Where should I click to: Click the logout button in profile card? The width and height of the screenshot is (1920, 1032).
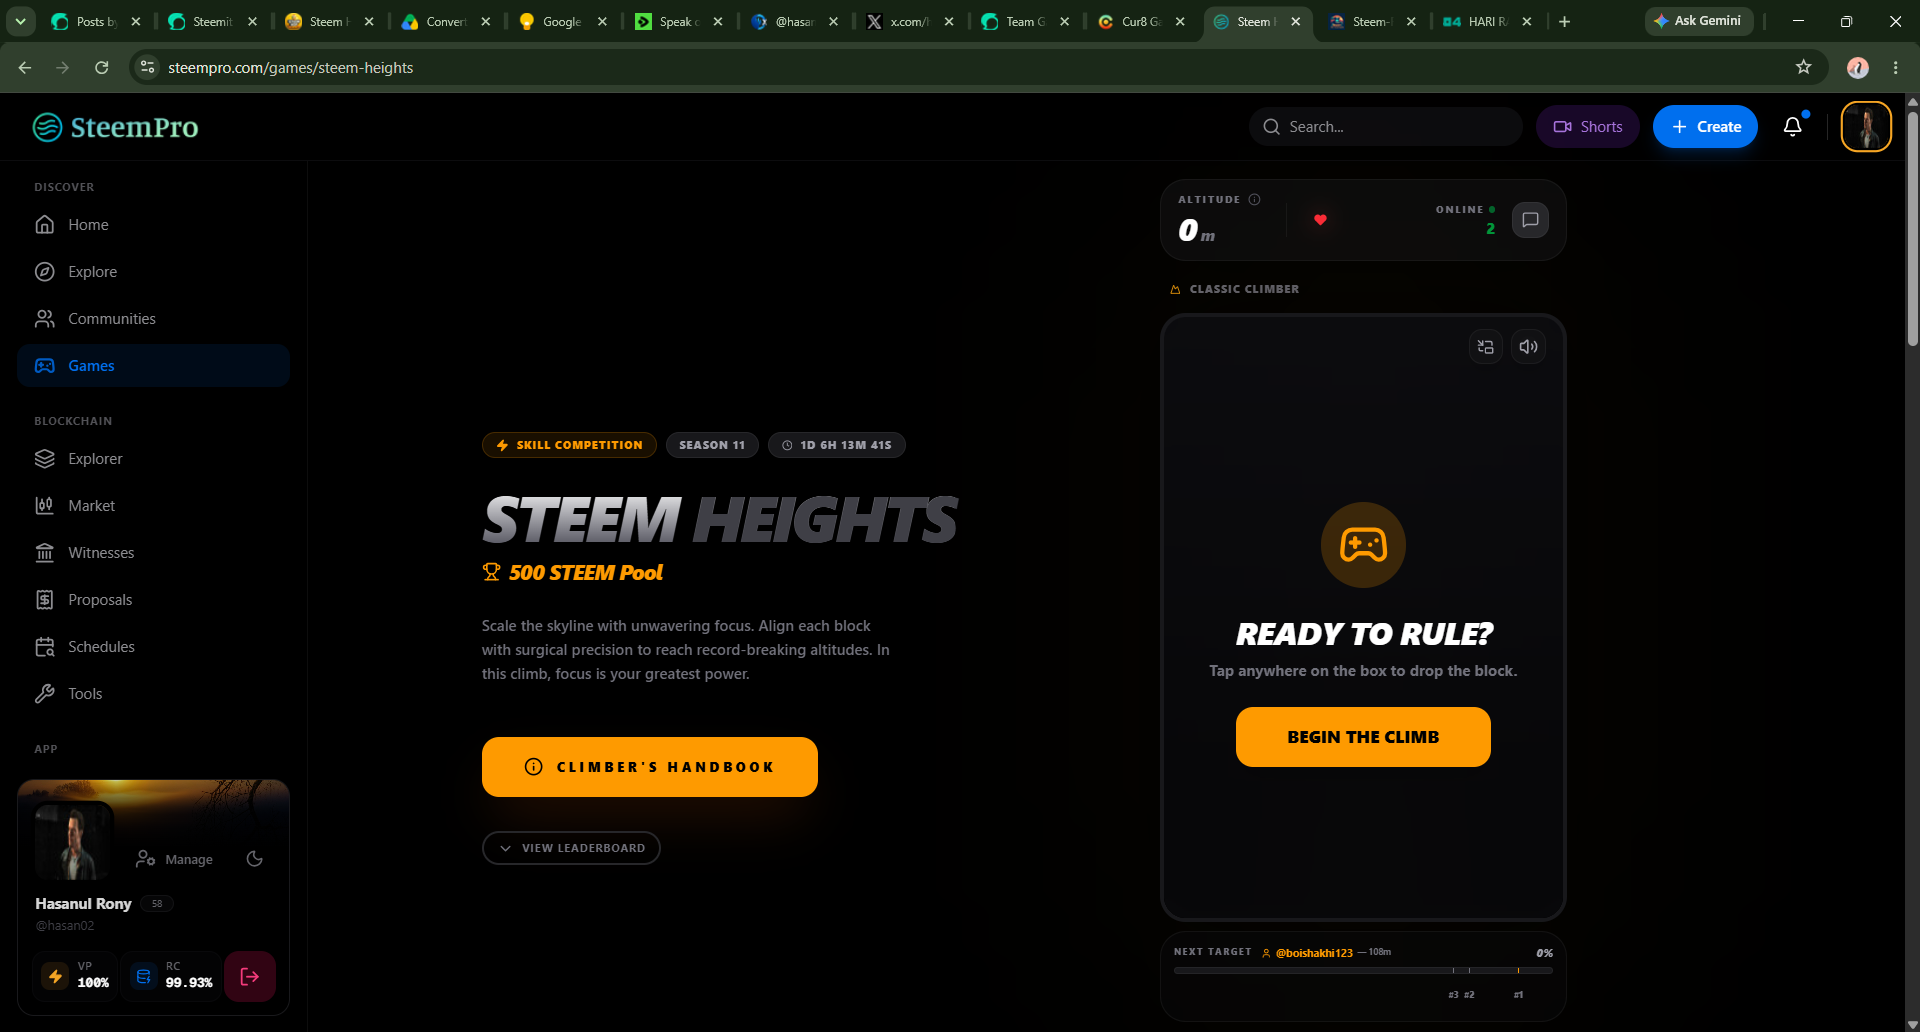coord(250,976)
